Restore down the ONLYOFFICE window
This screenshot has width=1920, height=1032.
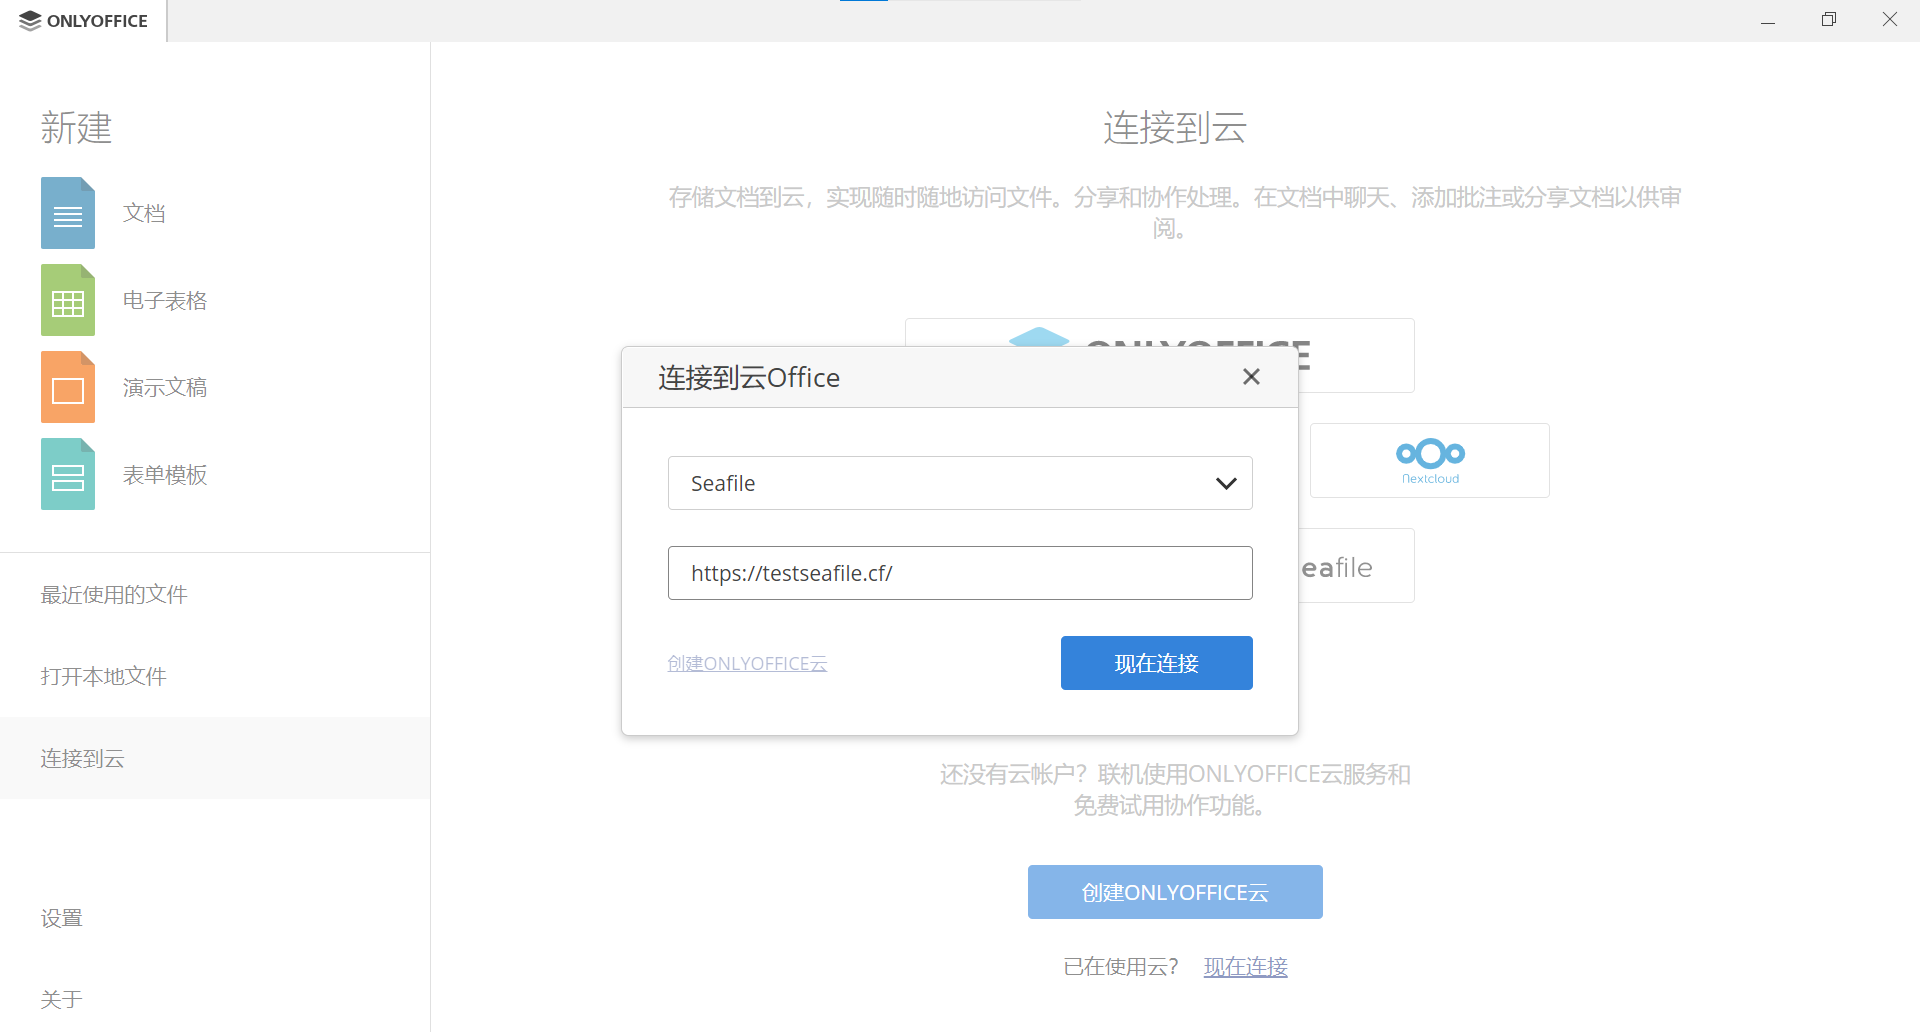click(x=1829, y=20)
